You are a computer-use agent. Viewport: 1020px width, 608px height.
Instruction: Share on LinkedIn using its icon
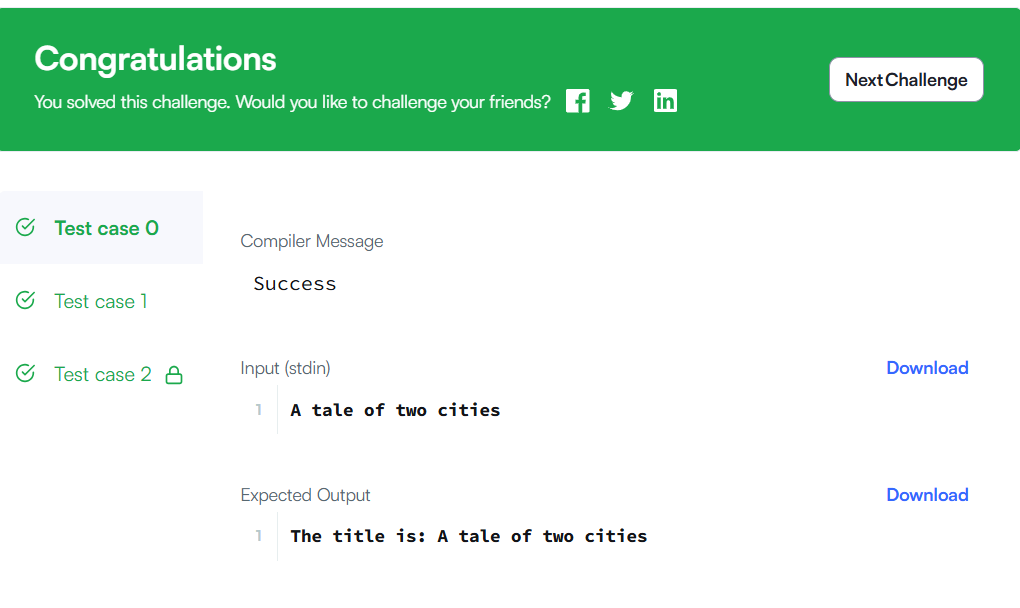pos(665,101)
